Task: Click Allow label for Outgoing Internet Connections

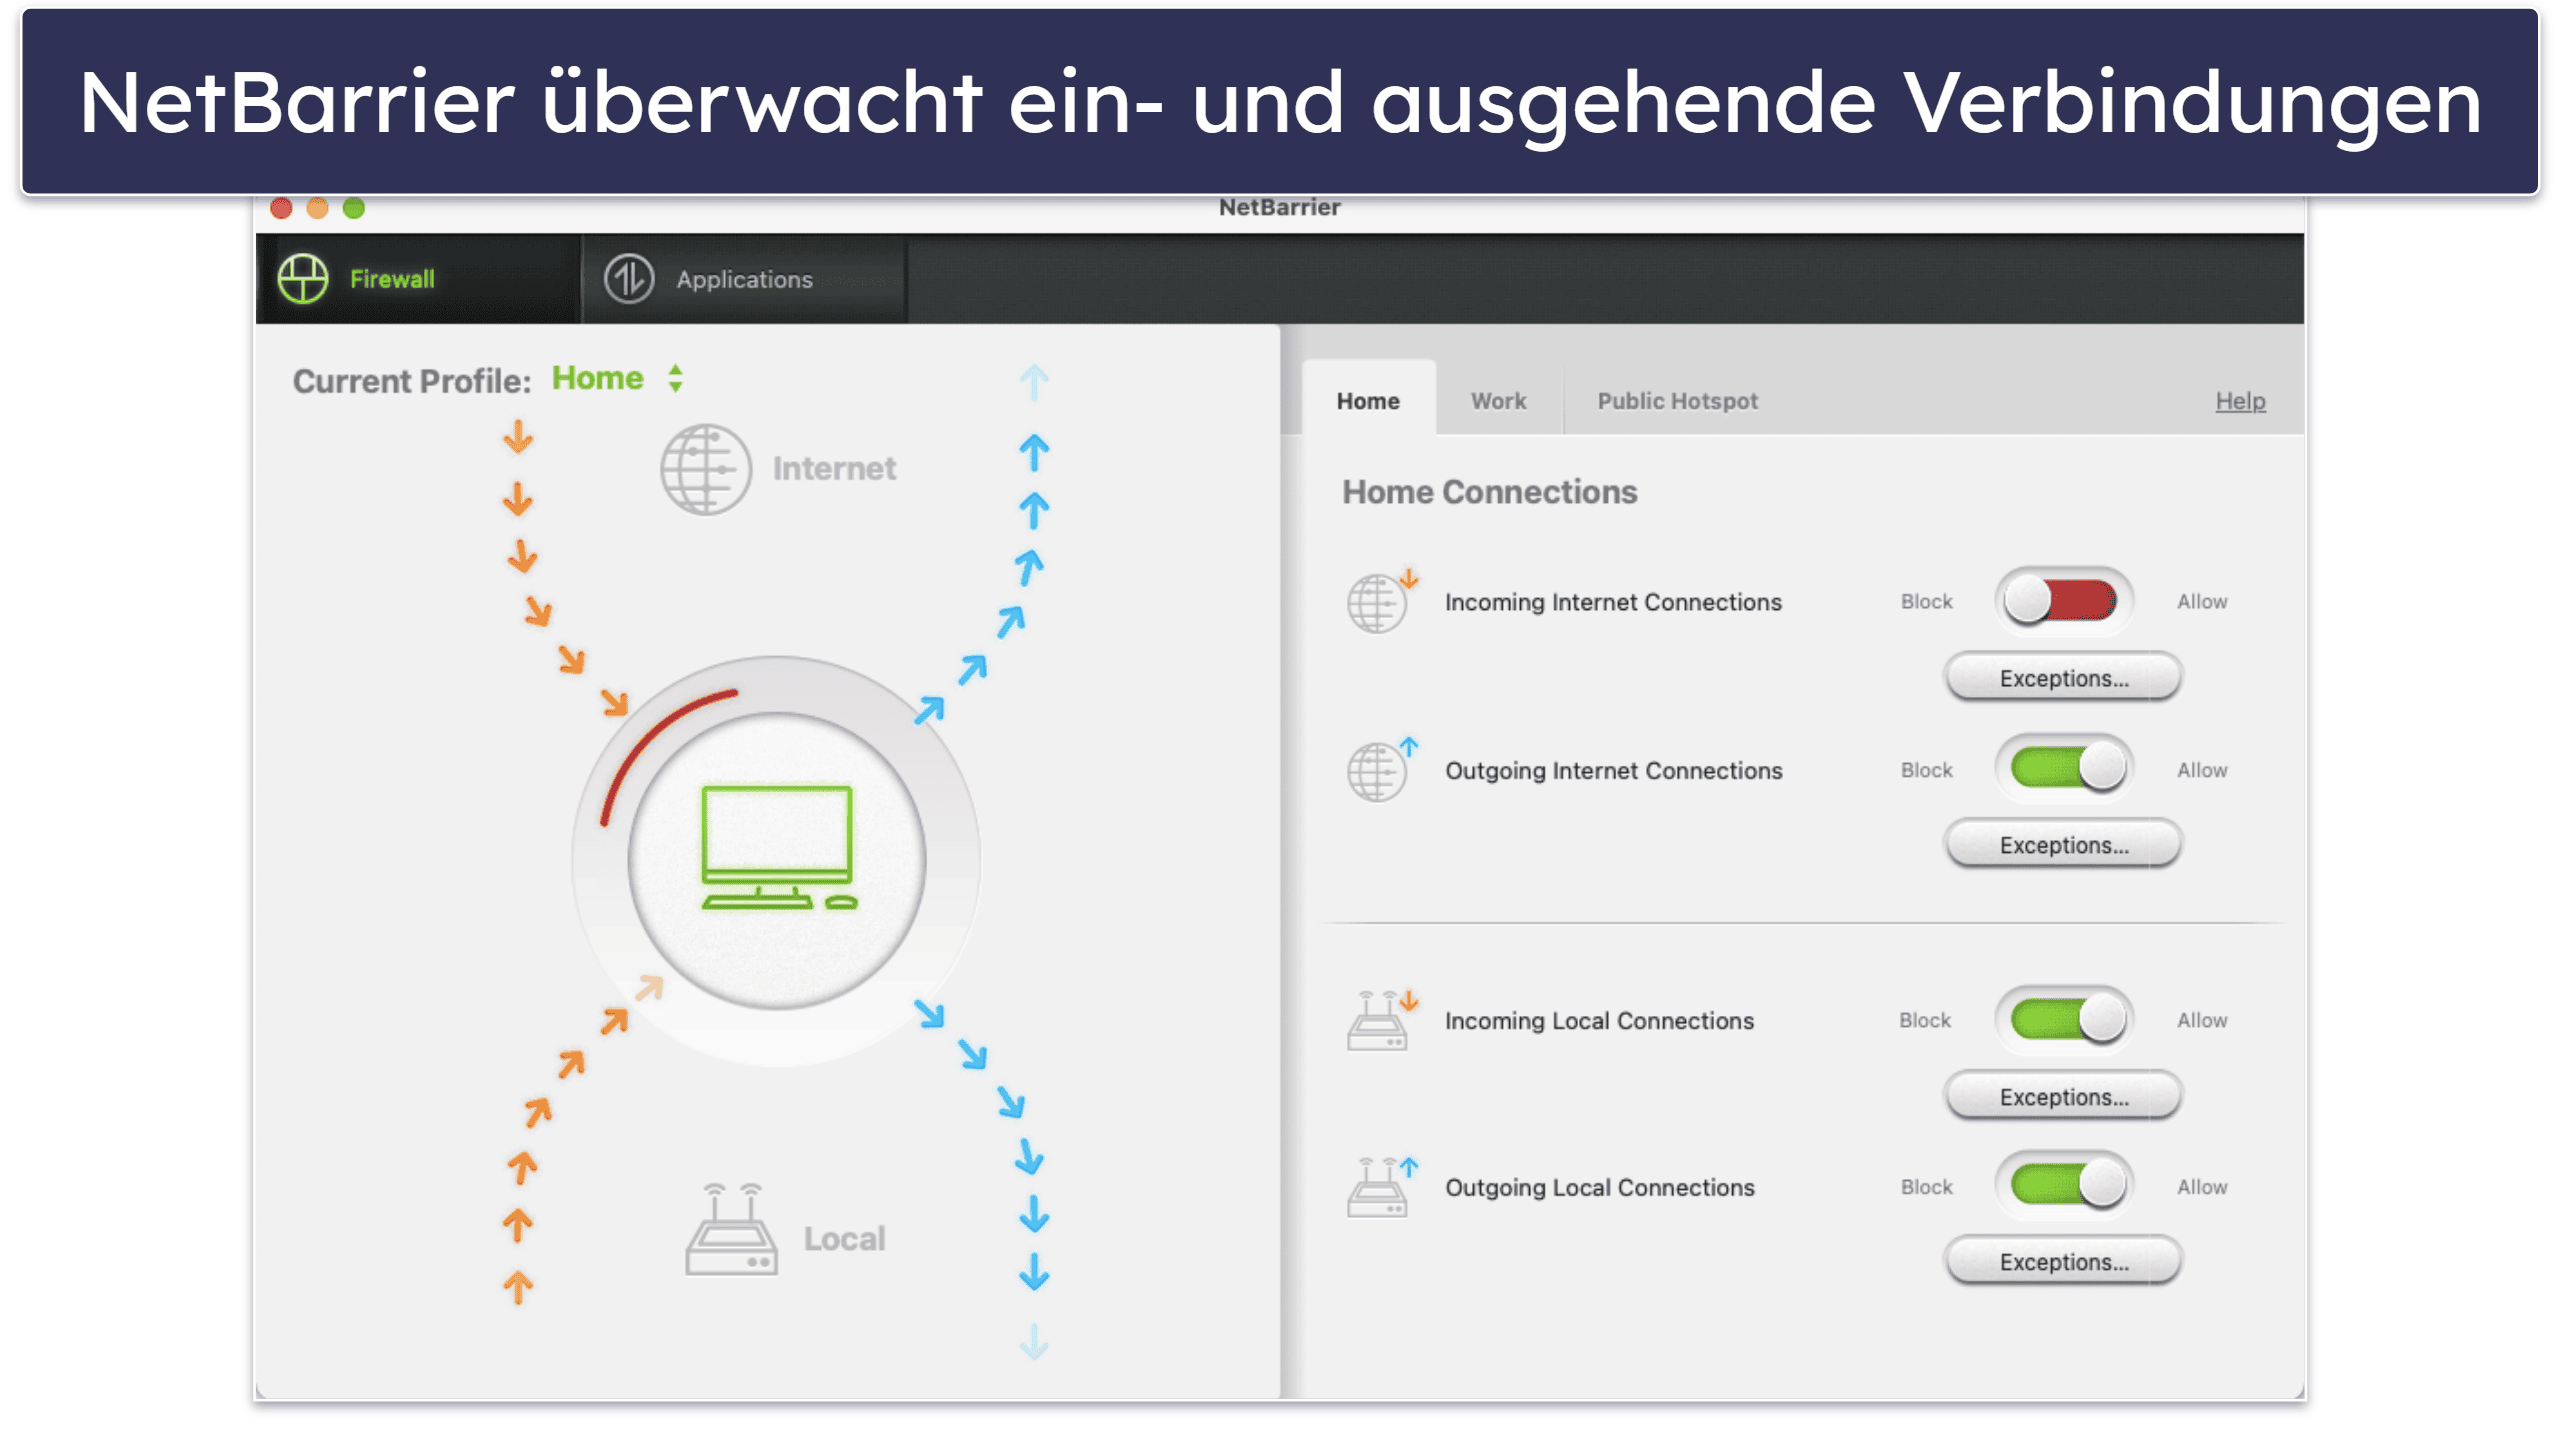Action: [x=2202, y=770]
